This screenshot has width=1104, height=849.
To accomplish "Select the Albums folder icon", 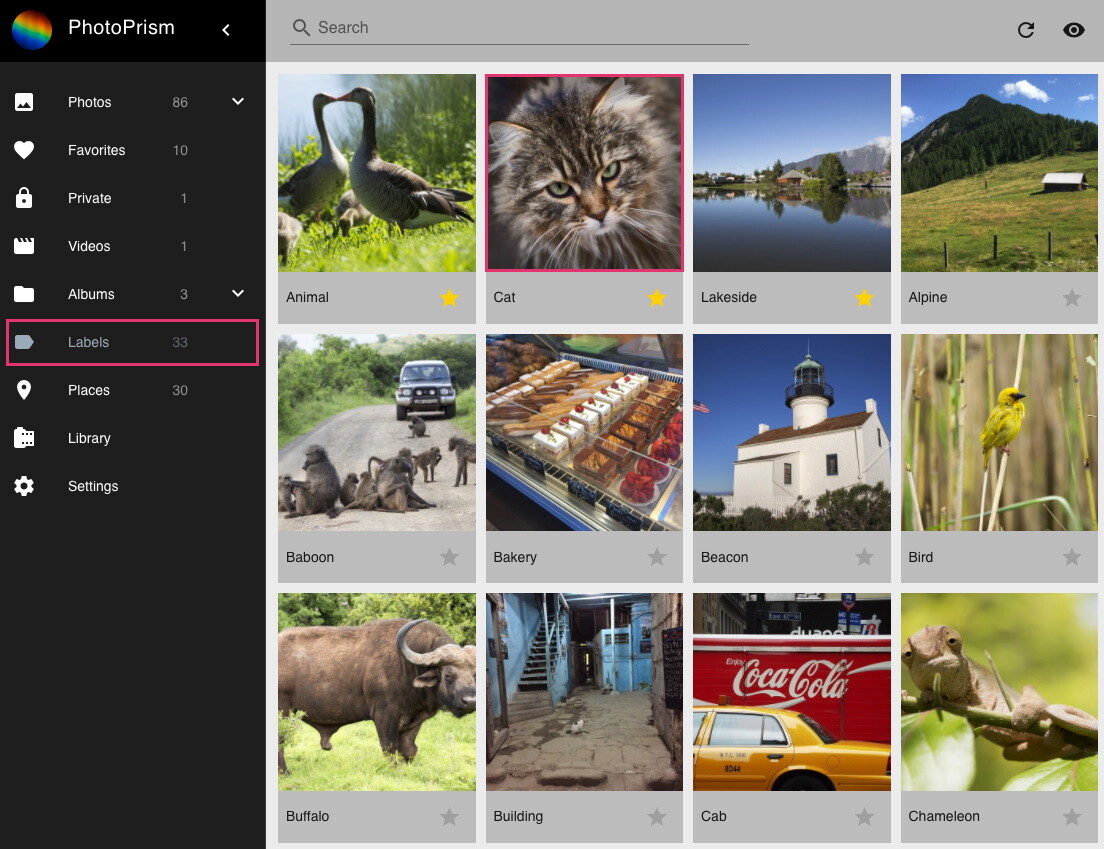I will (x=24, y=294).
